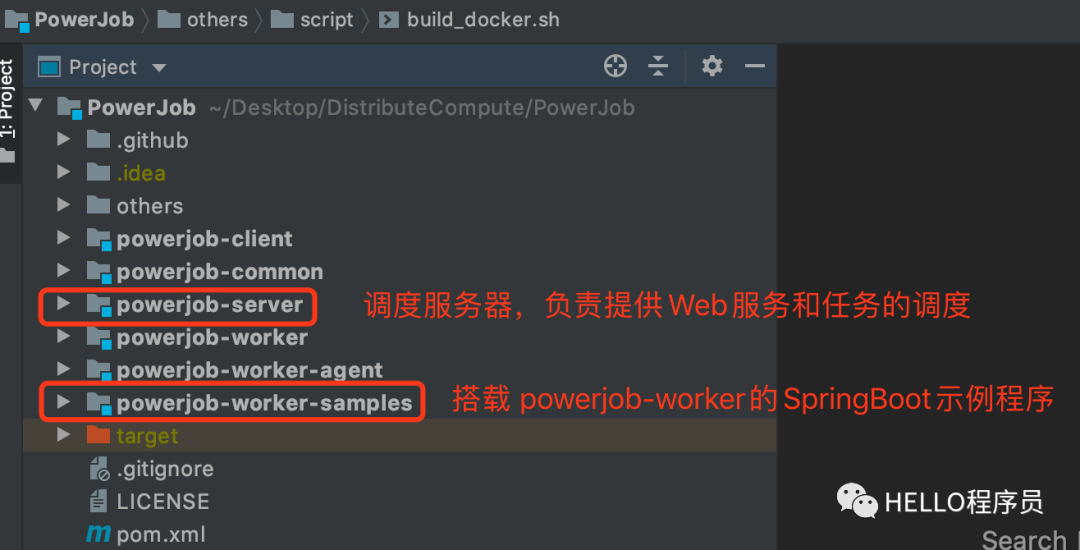Click the powerjob-client module folder icon
This screenshot has width=1080, height=550.
99,239
